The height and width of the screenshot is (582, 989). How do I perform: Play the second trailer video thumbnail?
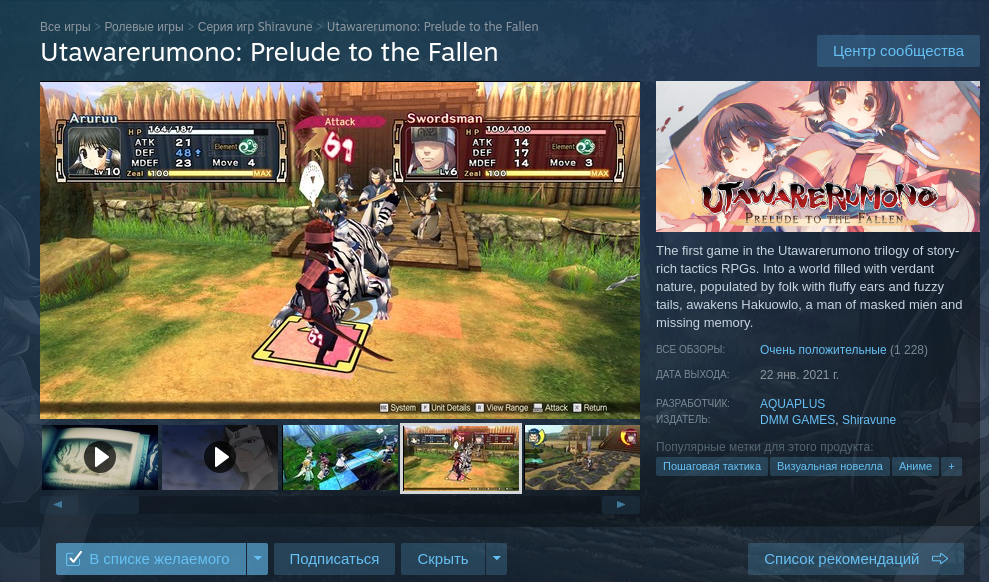(x=220, y=457)
